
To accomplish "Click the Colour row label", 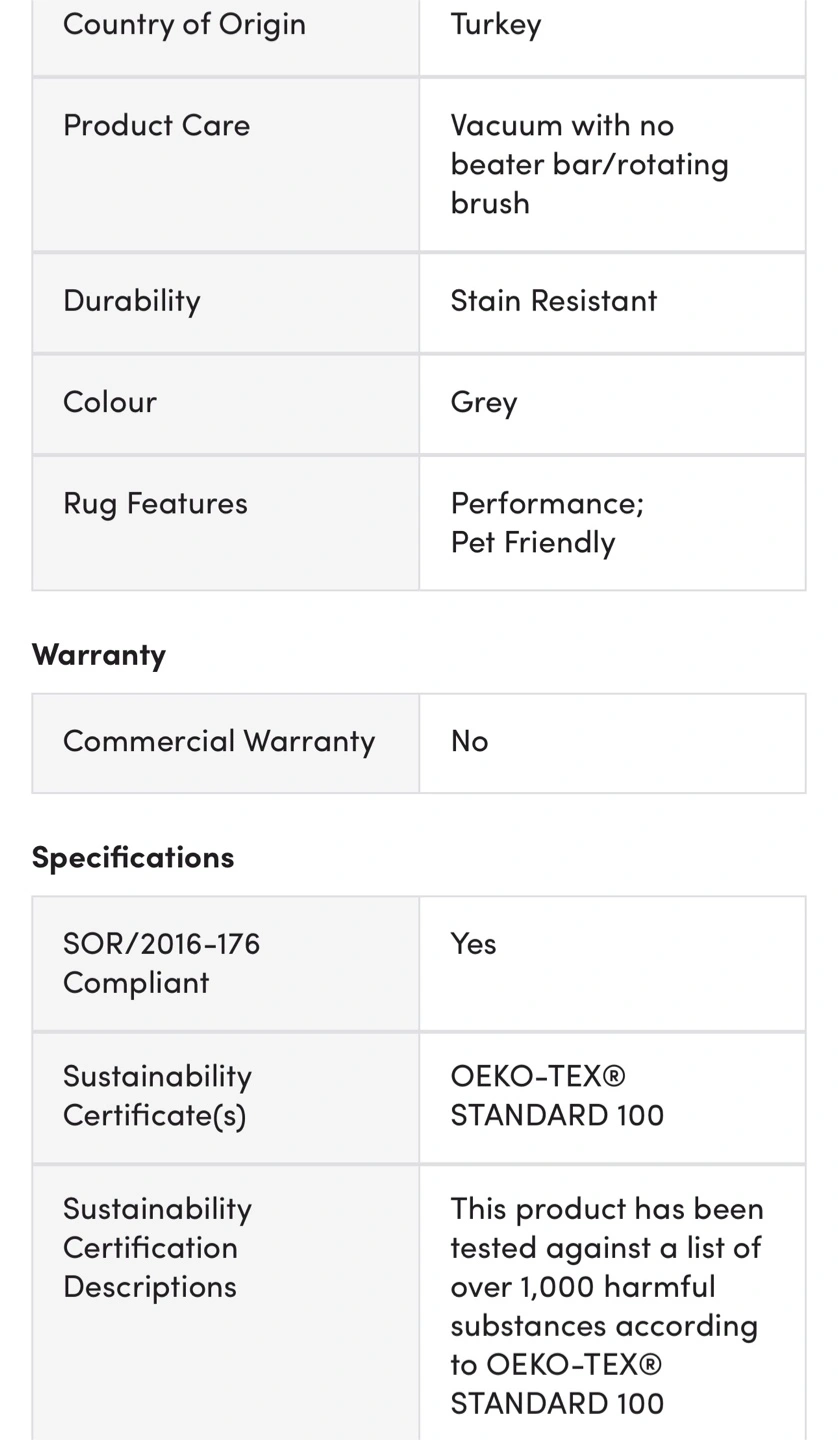I will coord(109,401).
